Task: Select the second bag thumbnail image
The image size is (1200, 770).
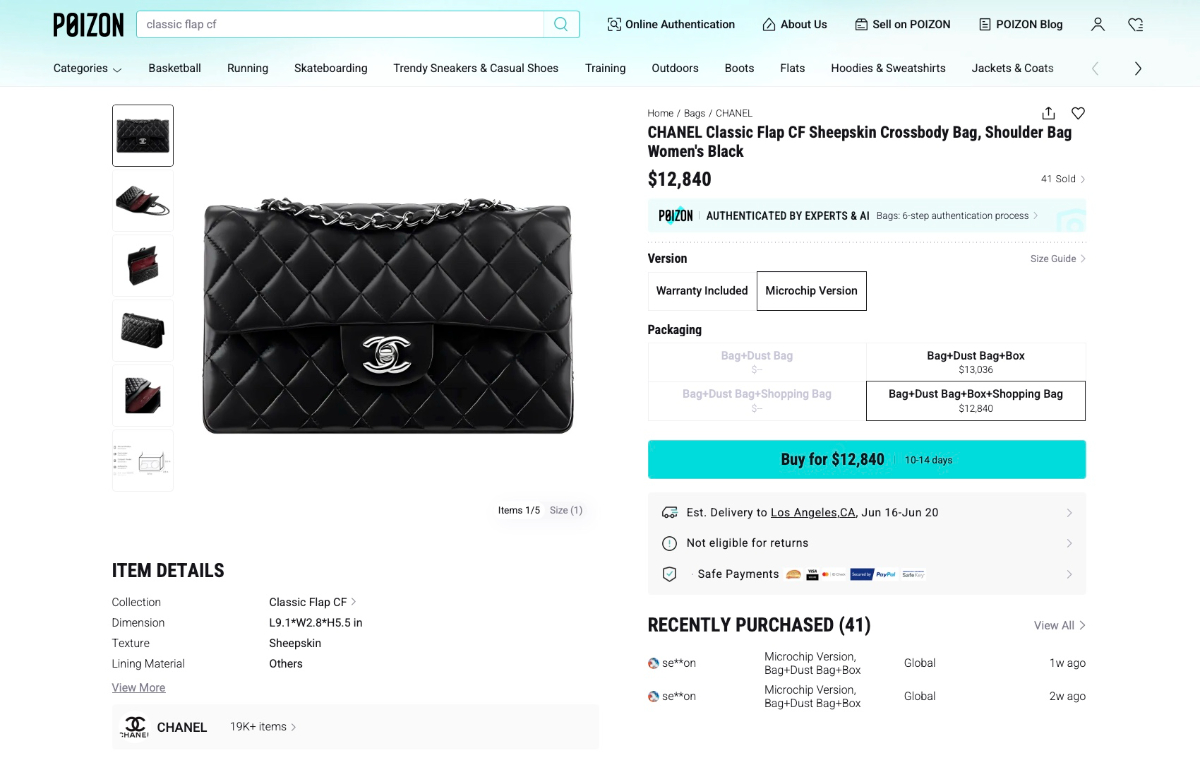Action: (143, 201)
